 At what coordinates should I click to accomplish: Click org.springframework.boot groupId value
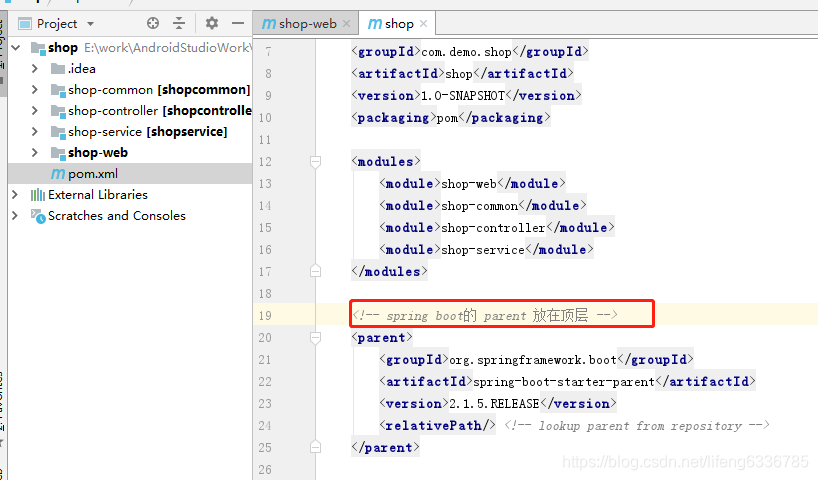pos(533,360)
